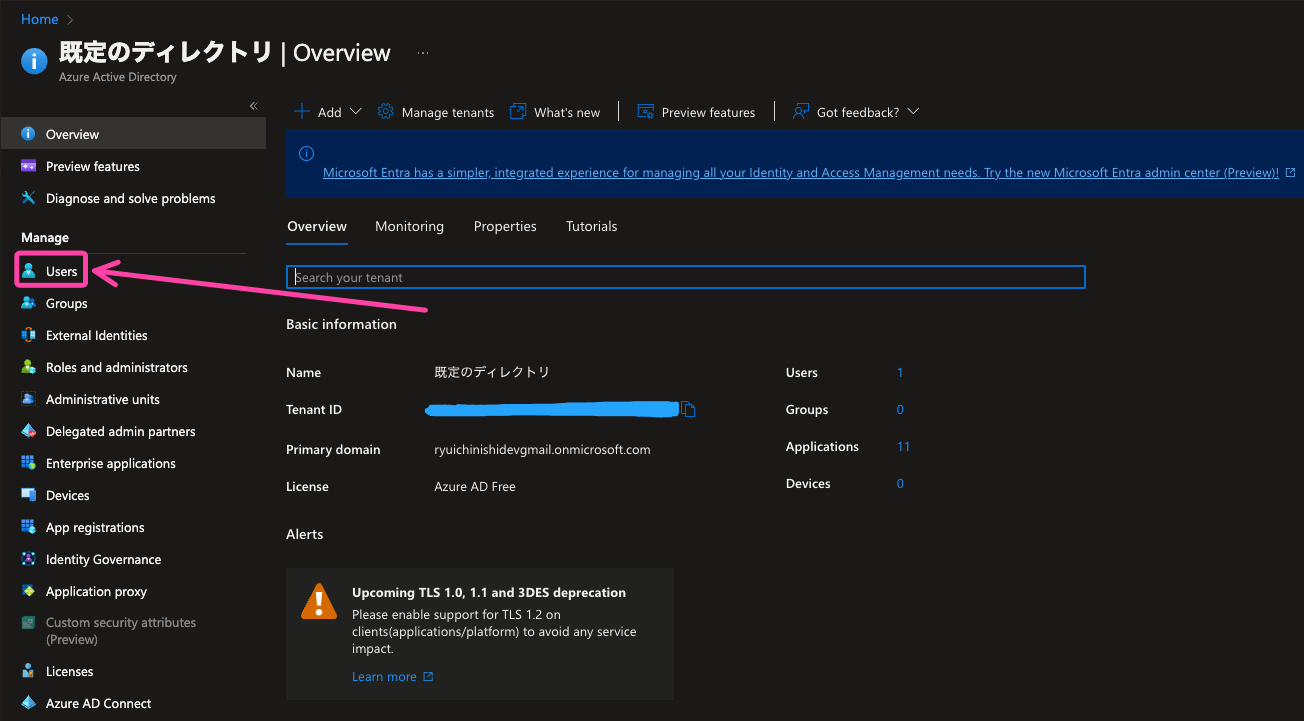Click the App registrations icon
The height and width of the screenshot is (721, 1304).
pos(28,527)
